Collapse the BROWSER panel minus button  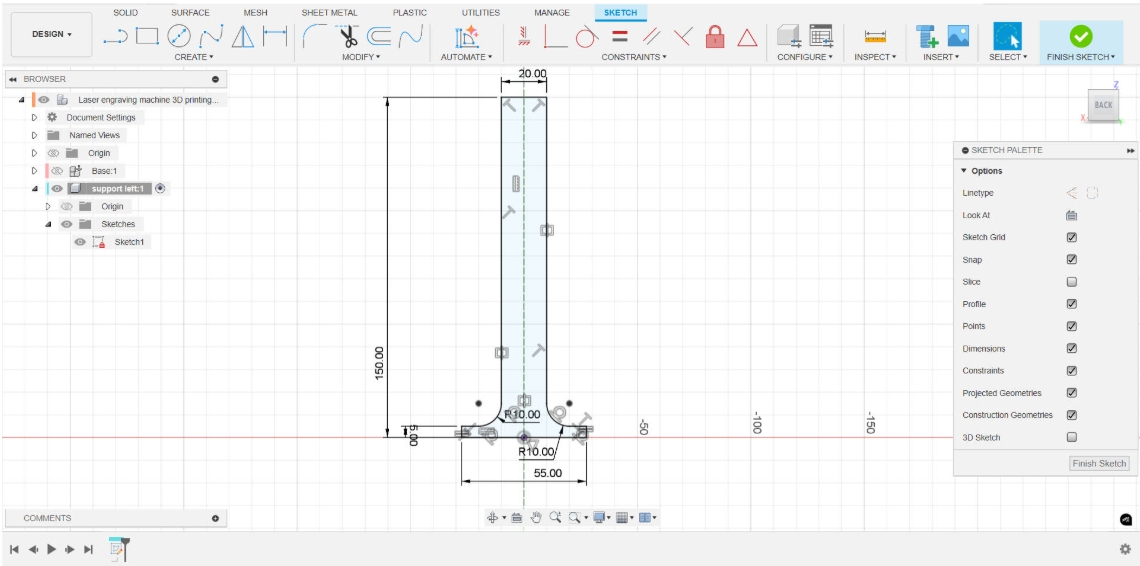pos(215,79)
